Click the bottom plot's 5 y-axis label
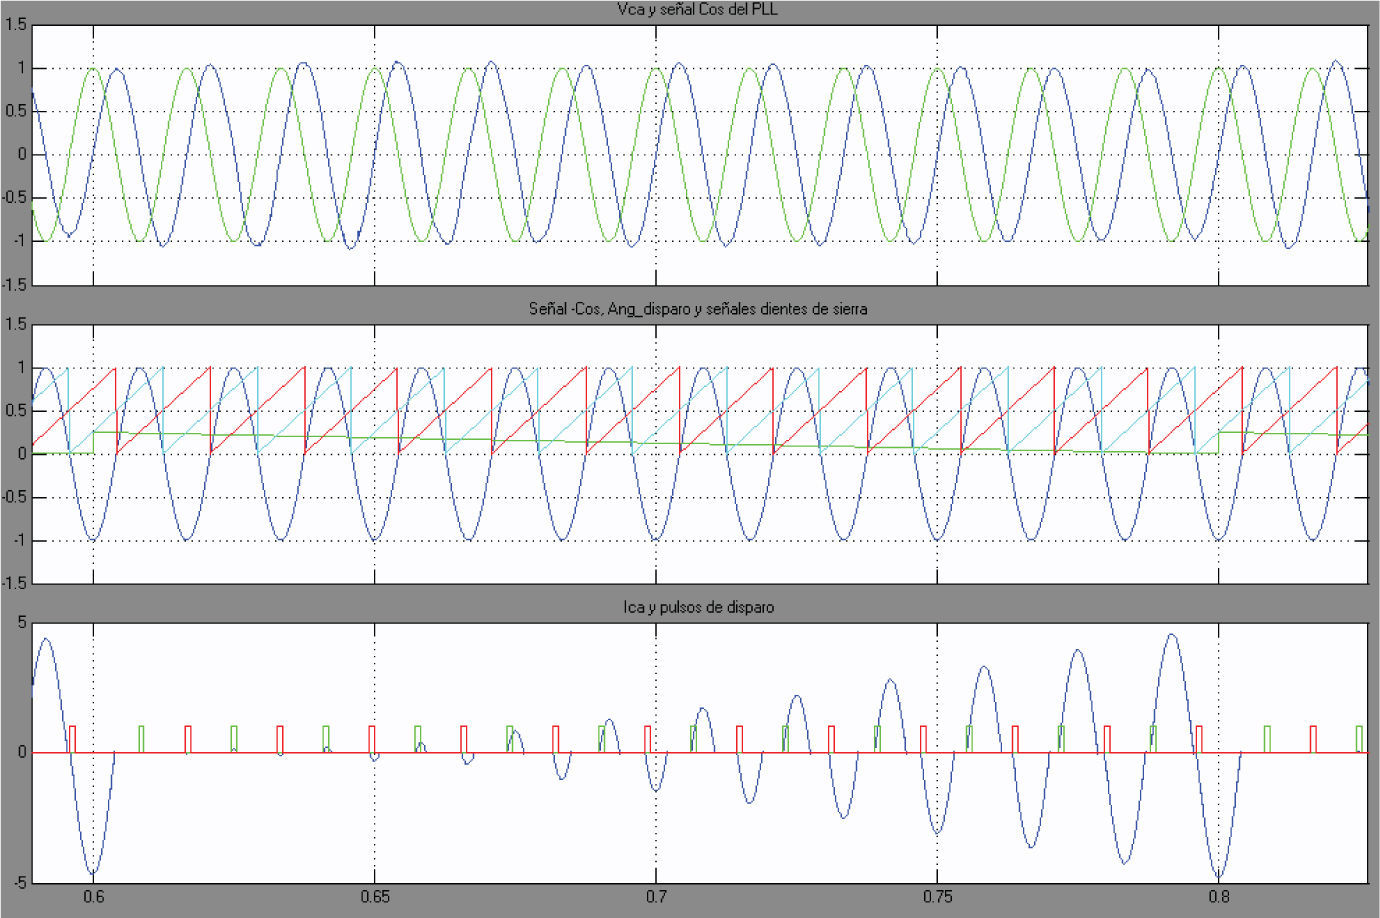 point(22,623)
